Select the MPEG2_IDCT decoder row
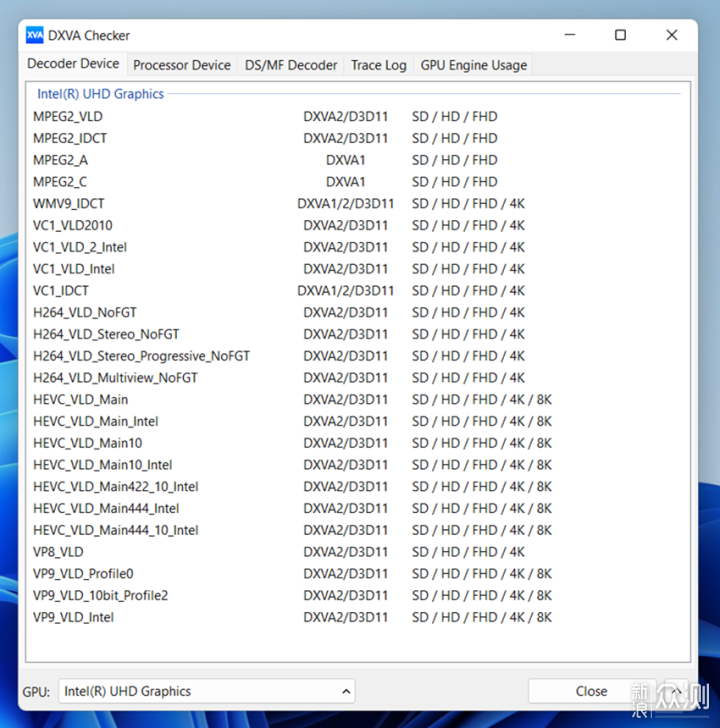The image size is (720, 728). 357,138
